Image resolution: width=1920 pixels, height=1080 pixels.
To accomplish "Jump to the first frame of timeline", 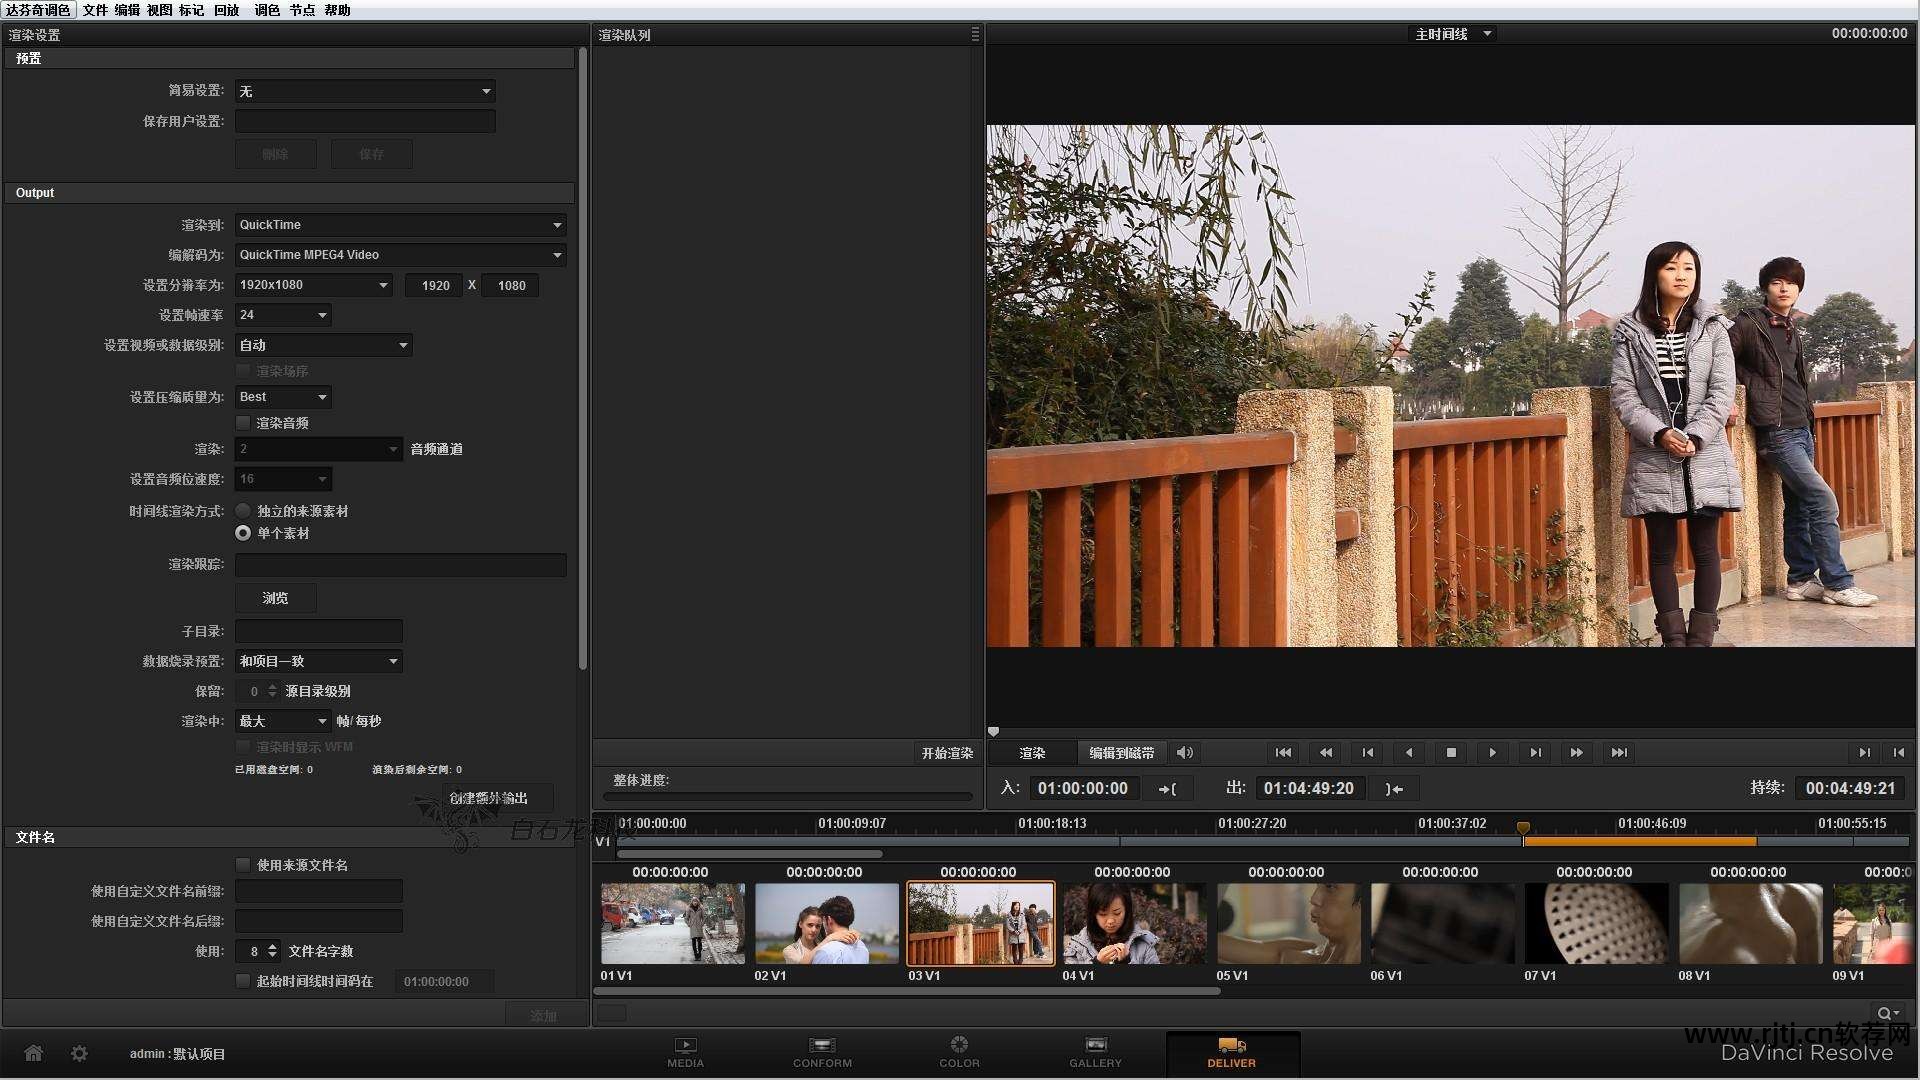I will click(x=1283, y=753).
